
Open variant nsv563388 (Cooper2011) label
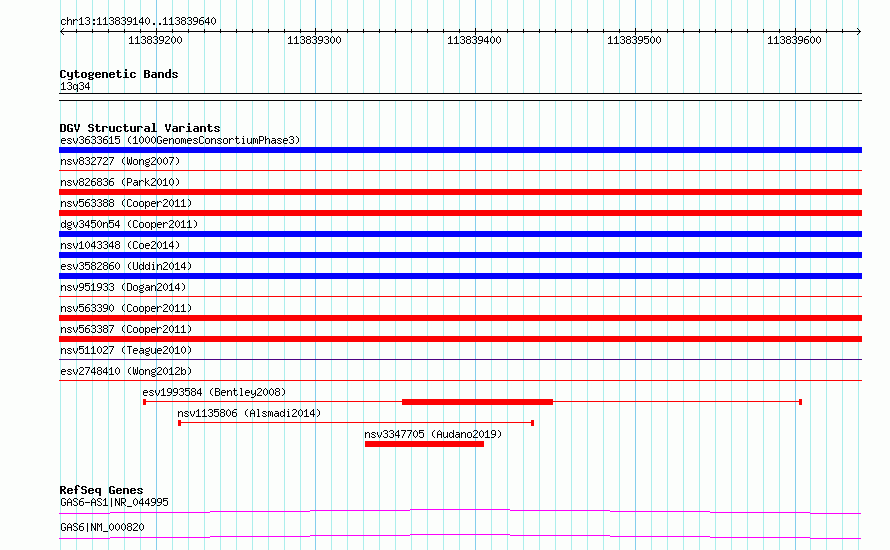pos(126,203)
